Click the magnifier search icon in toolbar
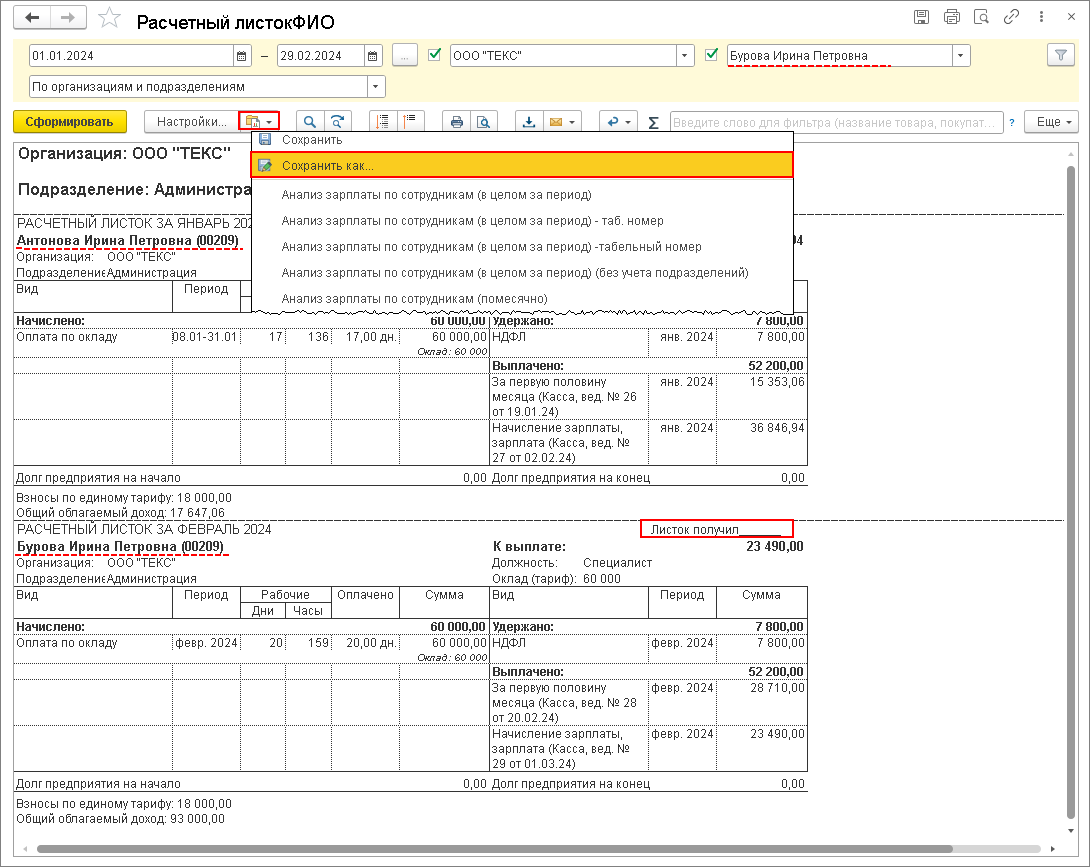The height and width of the screenshot is (867, 1090). [x=311, y=122]
